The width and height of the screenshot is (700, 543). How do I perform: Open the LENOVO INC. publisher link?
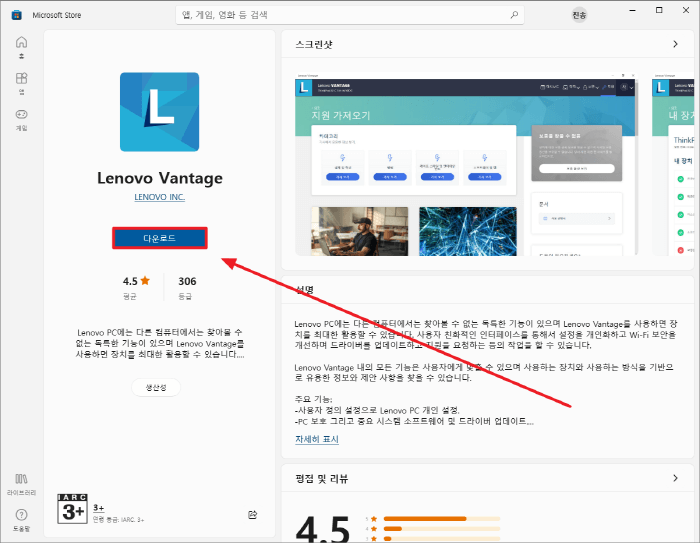[x=159, y=197]
